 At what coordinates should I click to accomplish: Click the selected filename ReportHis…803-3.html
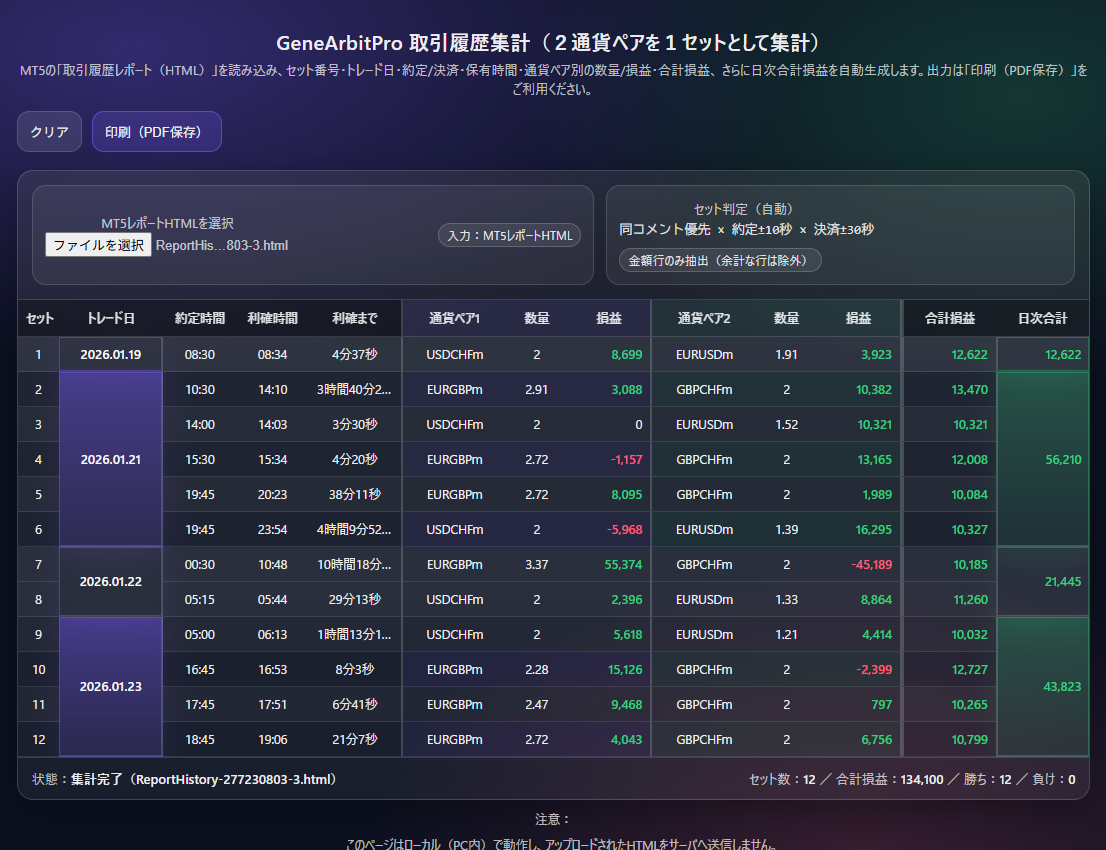pyautogui.click(x=222, y=245)
